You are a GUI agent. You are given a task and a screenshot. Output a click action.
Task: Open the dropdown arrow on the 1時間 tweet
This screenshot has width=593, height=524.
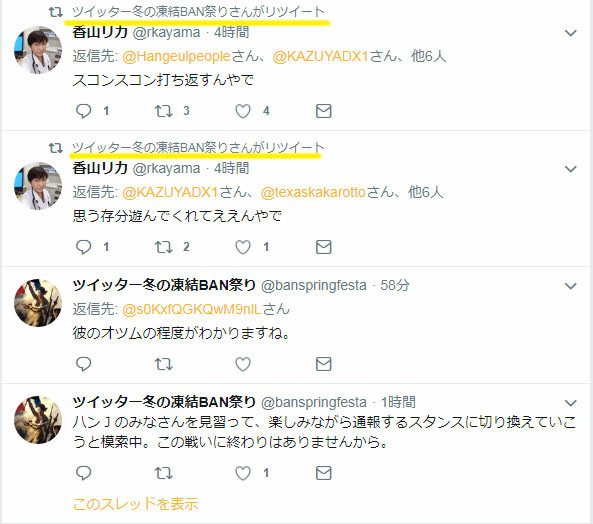(570, 403)
